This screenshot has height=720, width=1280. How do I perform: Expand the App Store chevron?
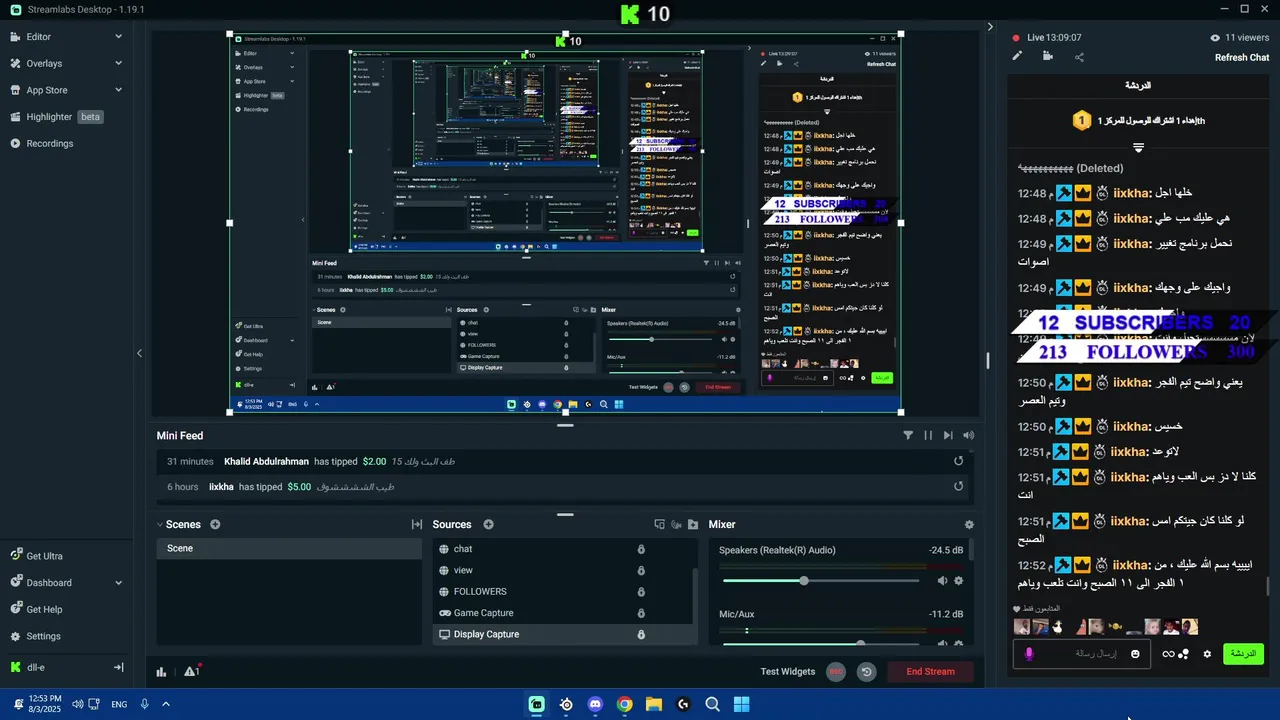click(118, 90)
